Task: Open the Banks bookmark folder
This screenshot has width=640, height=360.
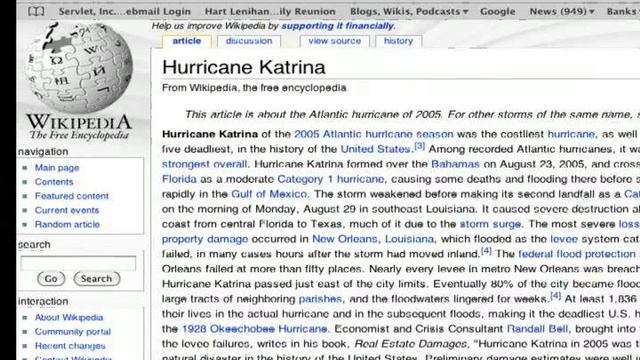Action: (622, 11)
